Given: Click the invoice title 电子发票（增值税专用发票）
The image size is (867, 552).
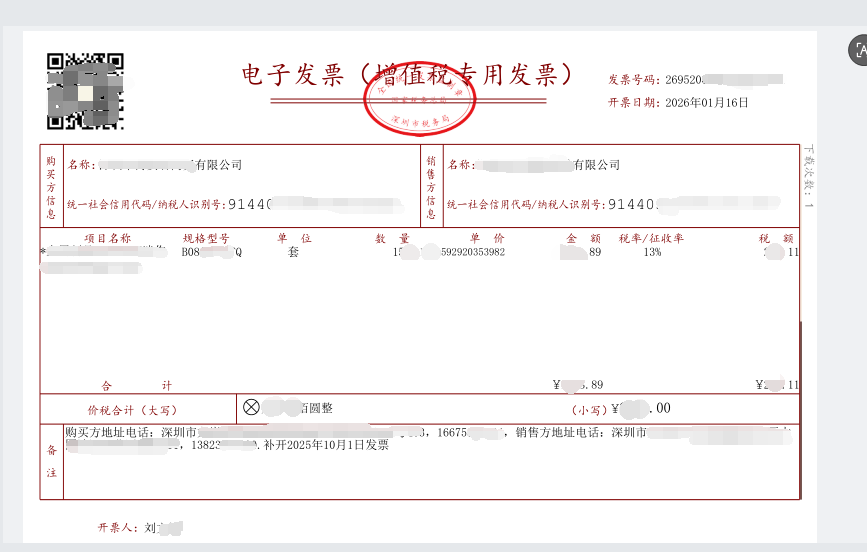Looking at the screenshot, I should [410, 75].
